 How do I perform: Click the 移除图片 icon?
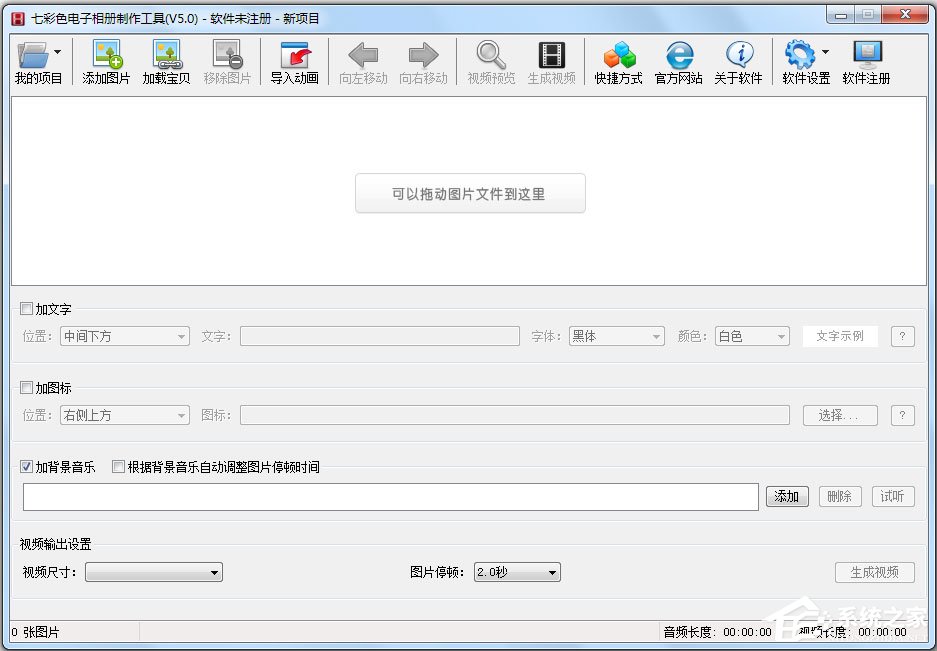tap(227, 62)
